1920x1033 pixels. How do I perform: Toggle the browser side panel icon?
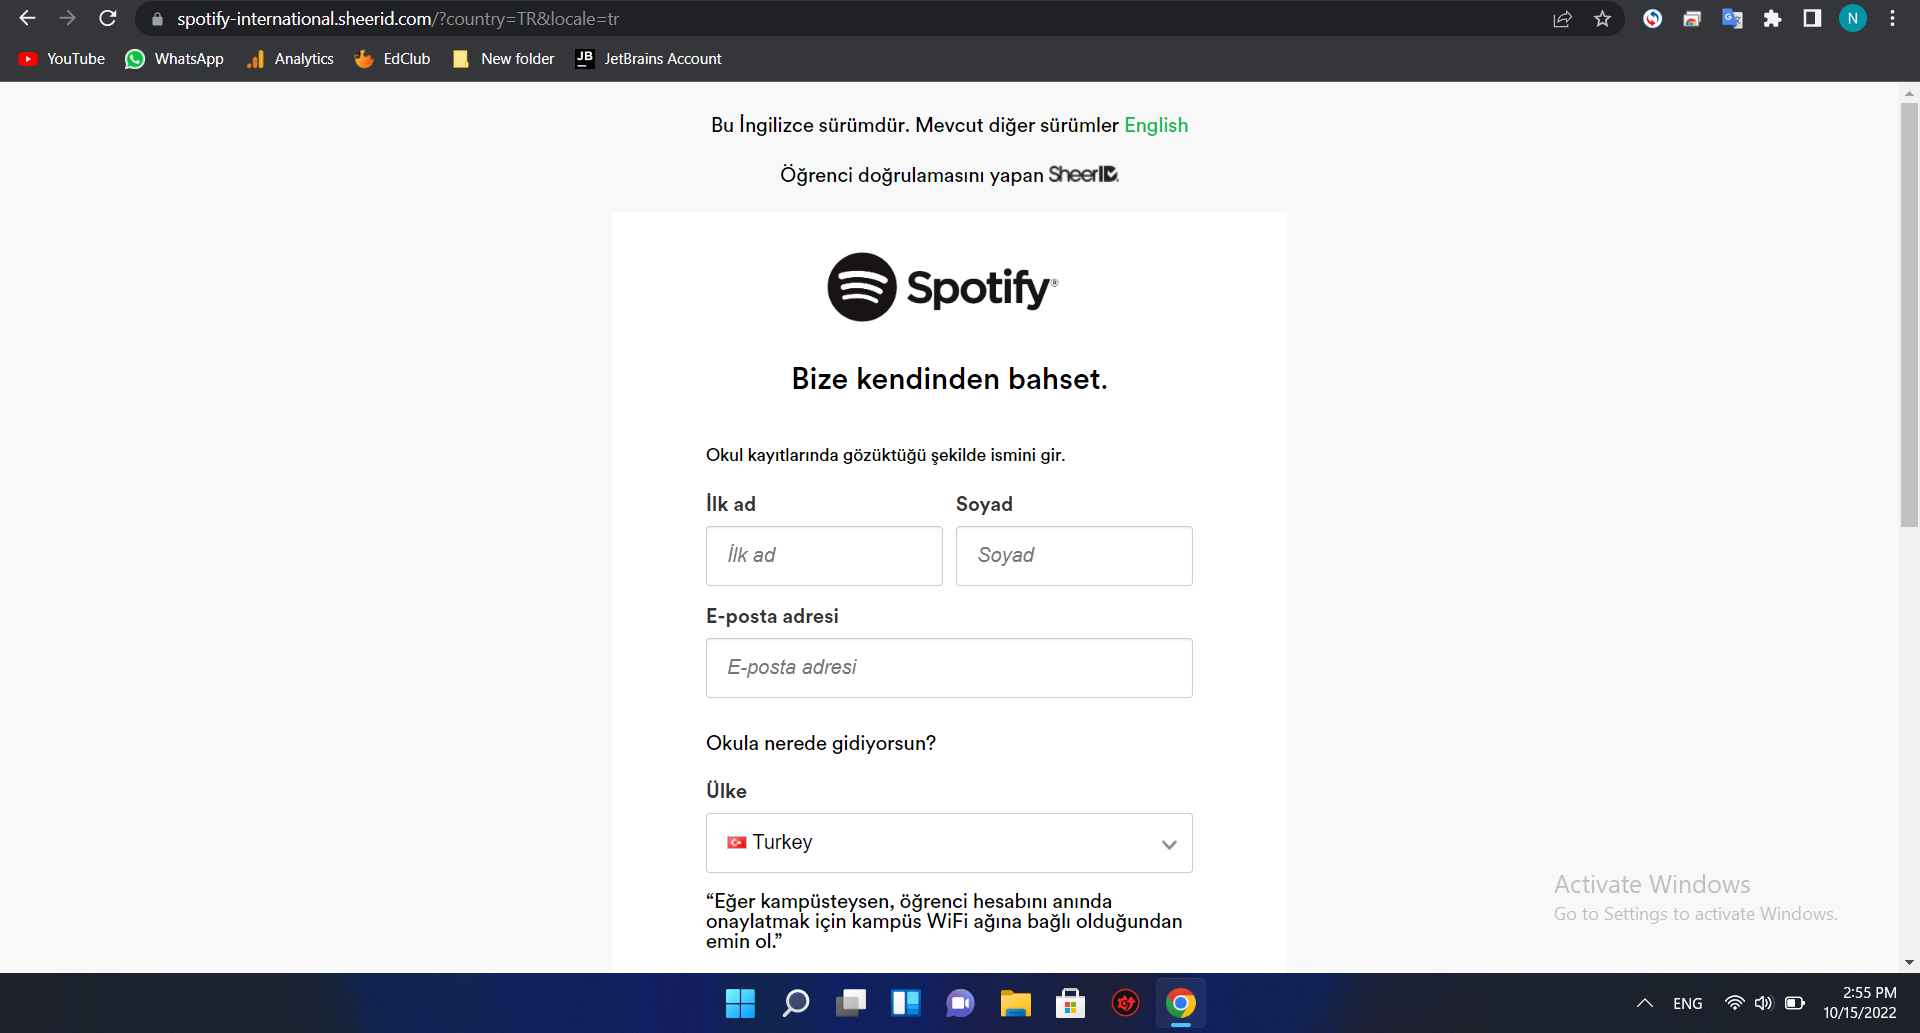[x=1812, y=19]
